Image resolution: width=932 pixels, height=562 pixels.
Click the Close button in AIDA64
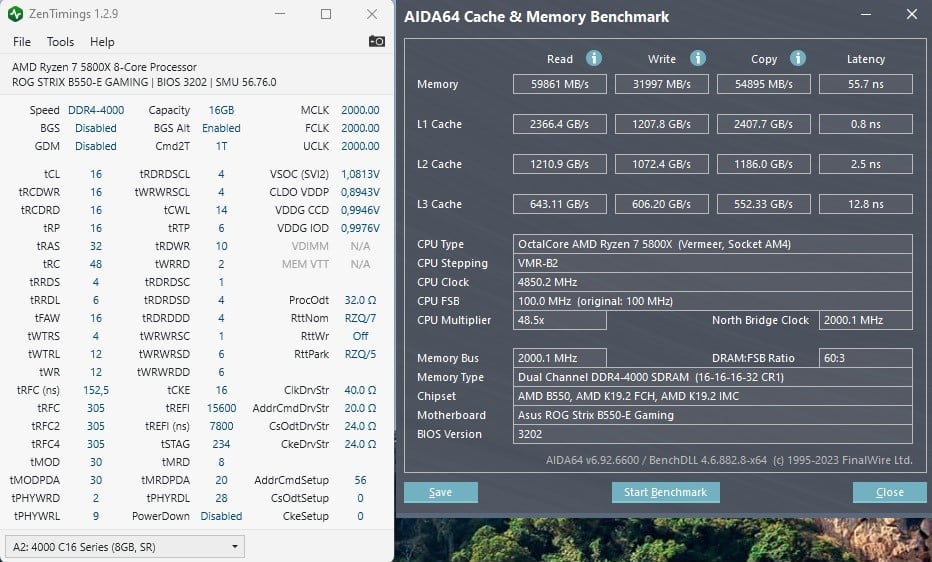click(x=889, y=492)
